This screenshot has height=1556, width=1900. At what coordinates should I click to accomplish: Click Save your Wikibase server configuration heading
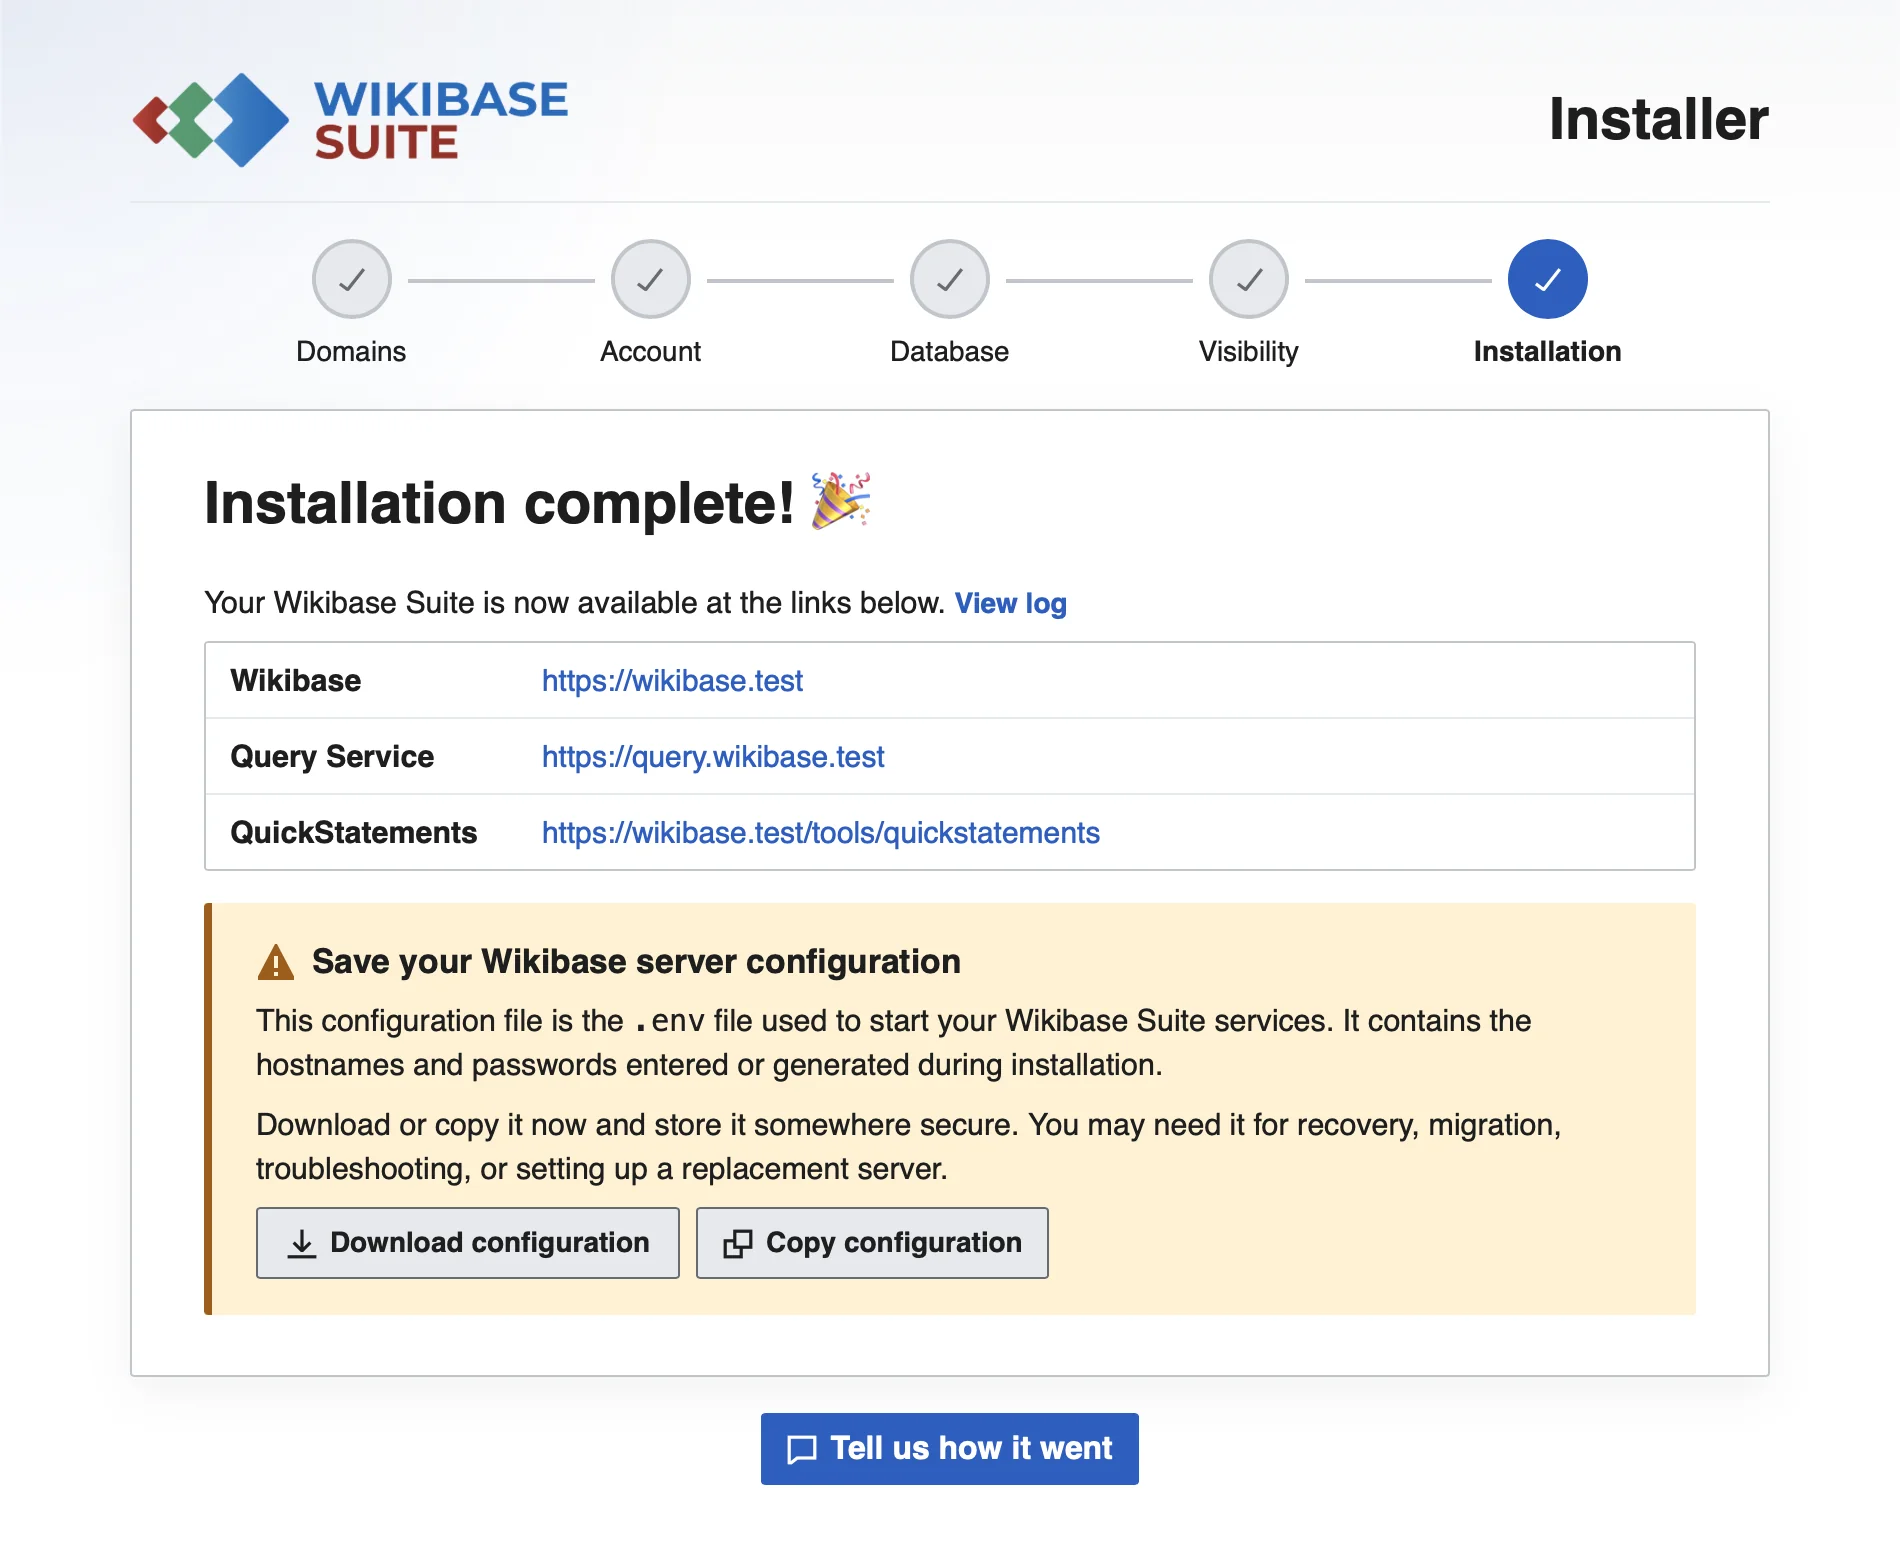pos(636,962)
